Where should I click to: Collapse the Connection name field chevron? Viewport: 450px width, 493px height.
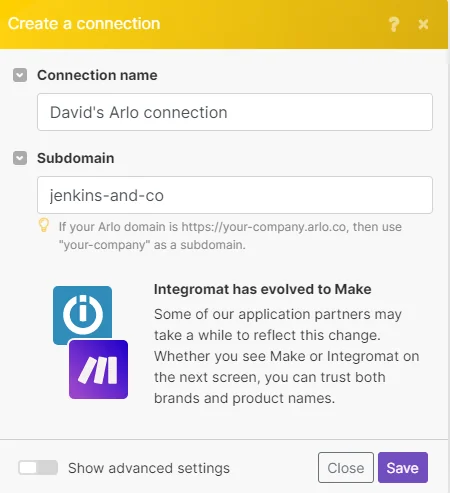click(x=20, y=75)
